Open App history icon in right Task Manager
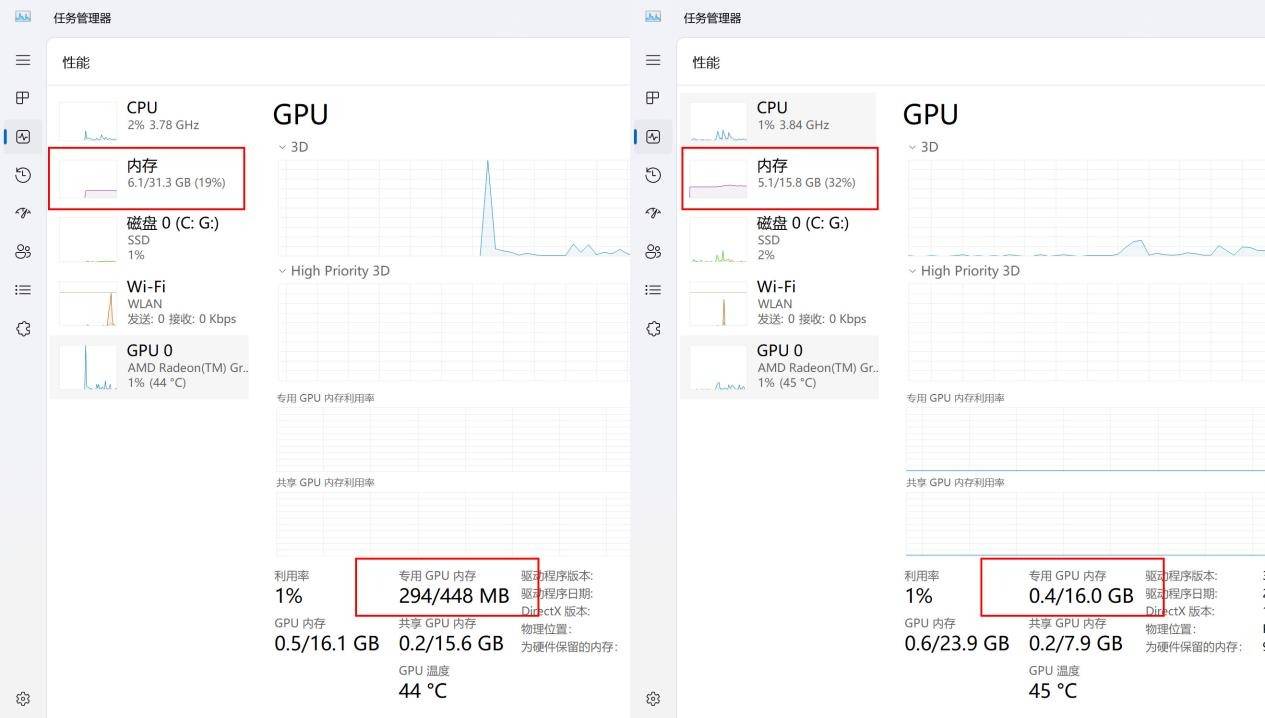This screenshot has width=1265, height=718. [x=653, y=175]
